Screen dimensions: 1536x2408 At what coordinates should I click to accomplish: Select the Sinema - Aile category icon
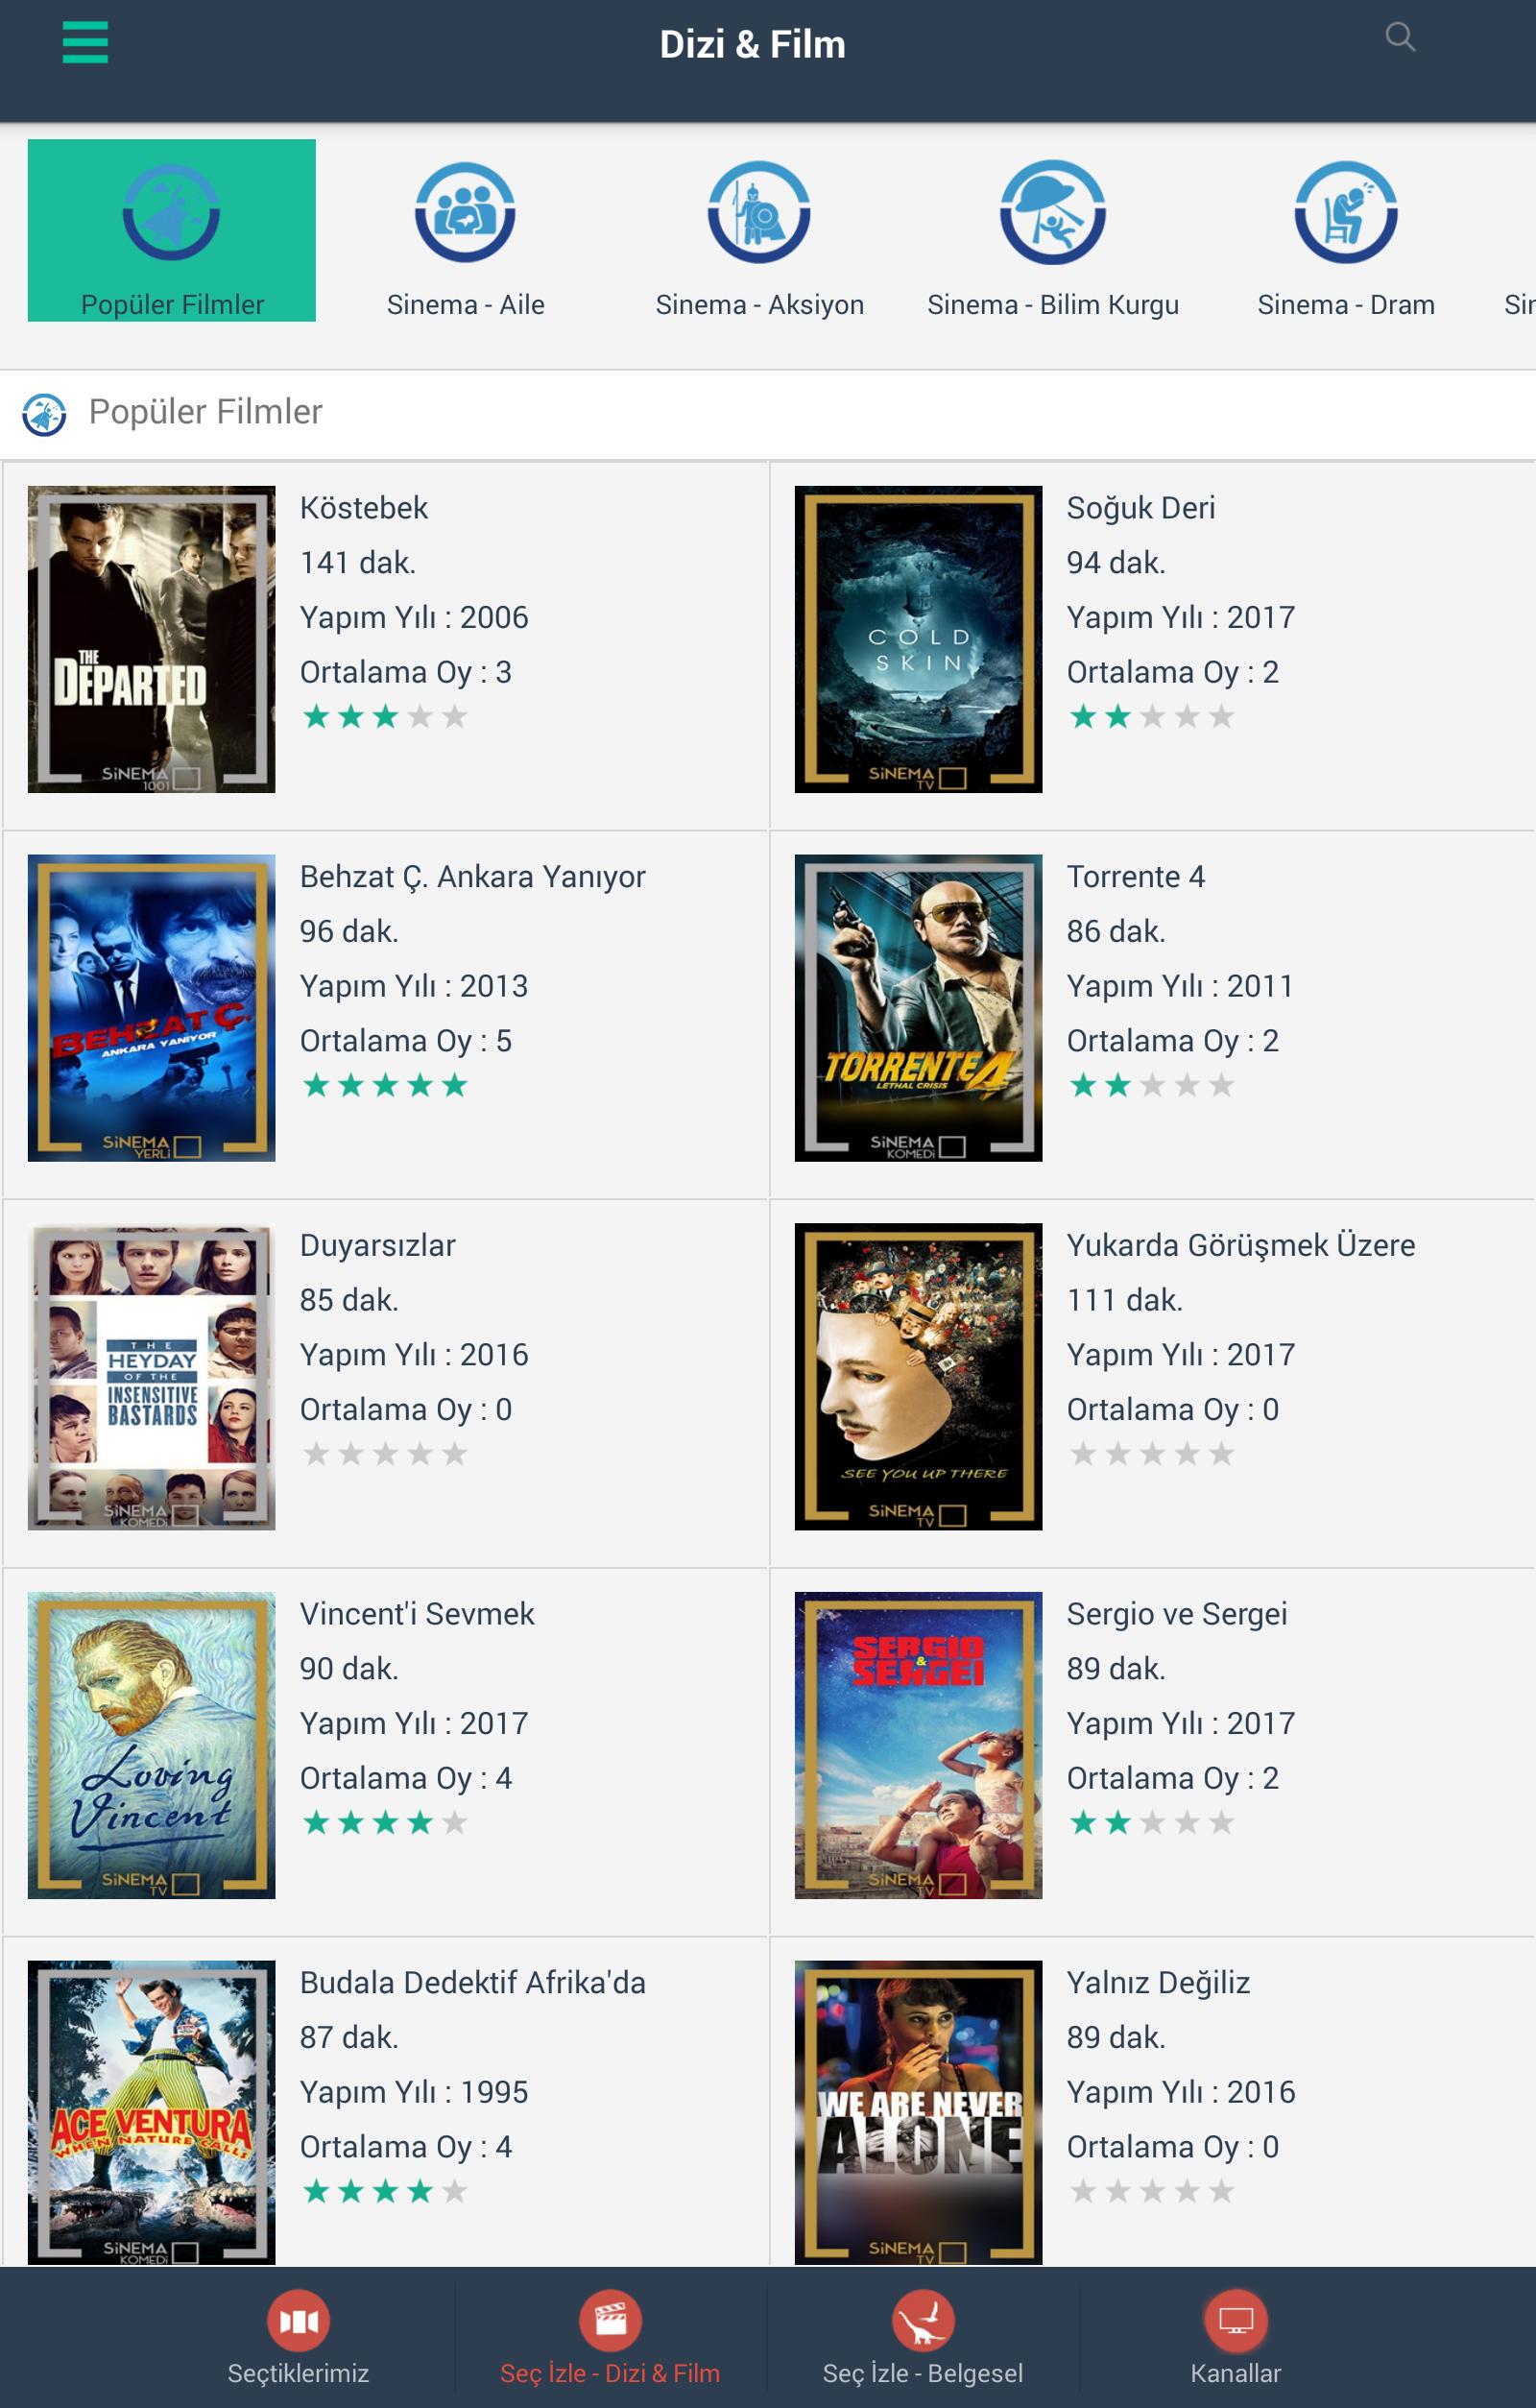(465, 213)
